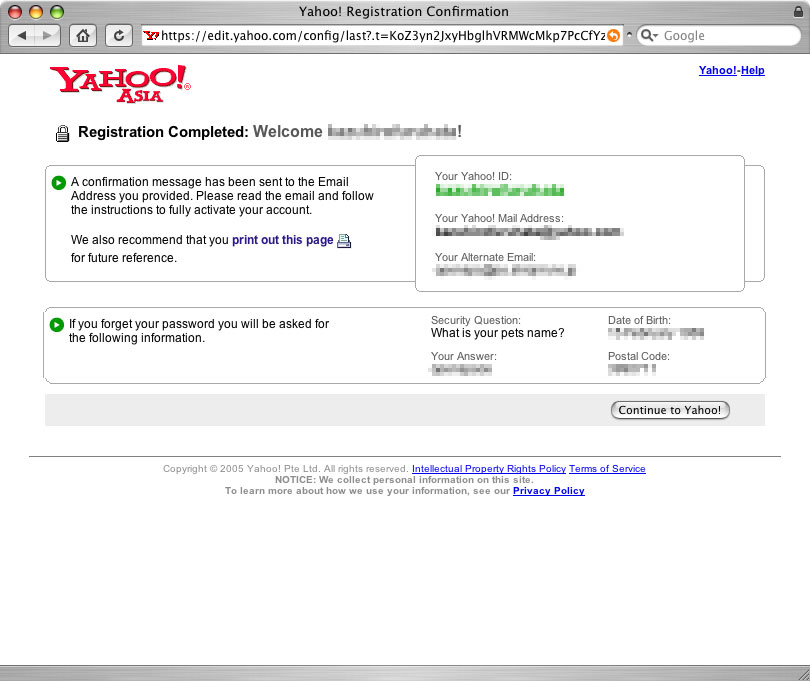Viewport: 810px width, 681px height.
Task: Click the green arrow bullet beside forgot password text
Action: pos(56,324)
